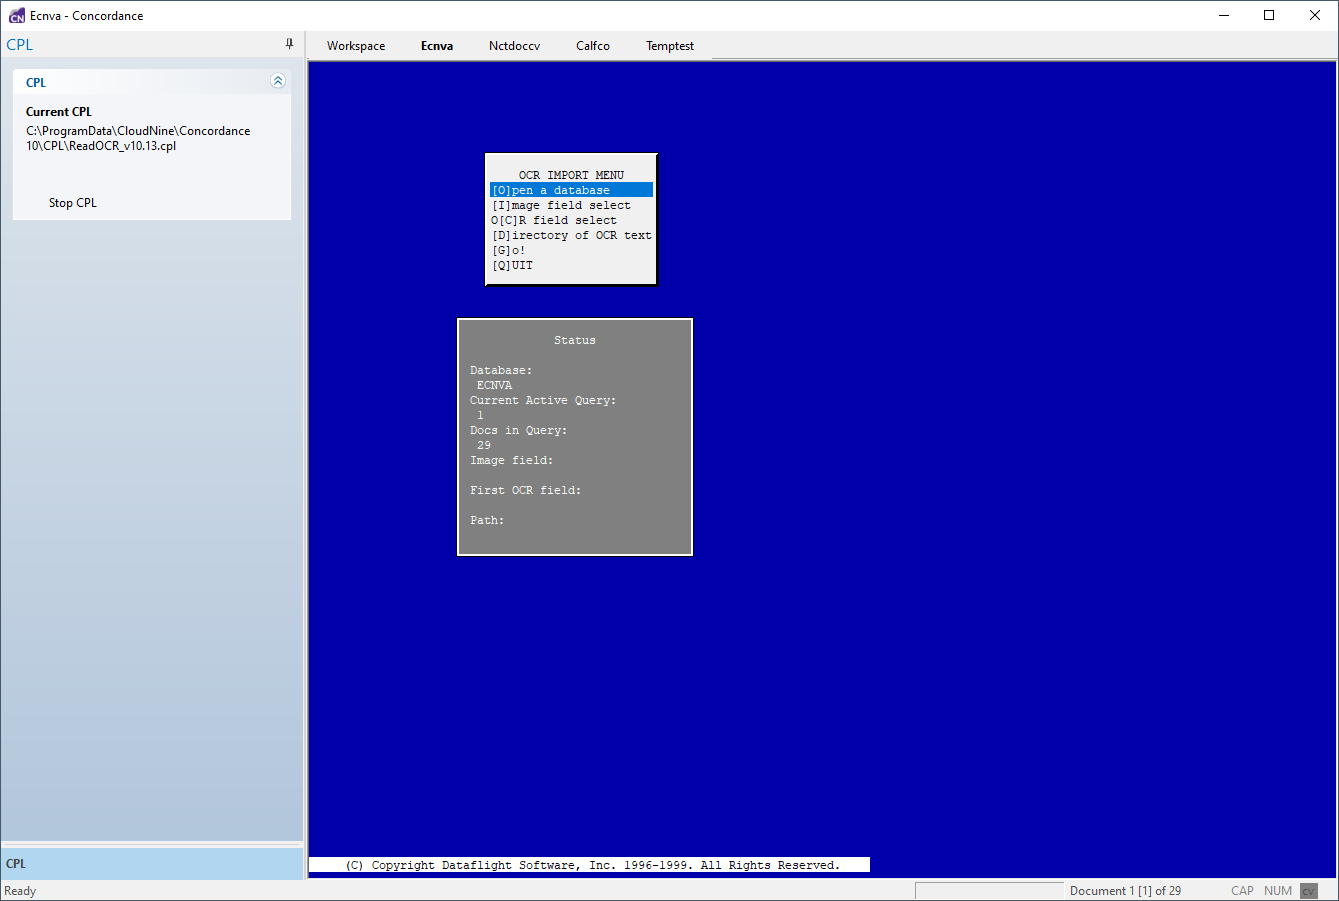Image resolution: width=1339 pixels, height=901 pixels.
Task: Click the Database: ECNVA status value
Action: tap(494, 385)
